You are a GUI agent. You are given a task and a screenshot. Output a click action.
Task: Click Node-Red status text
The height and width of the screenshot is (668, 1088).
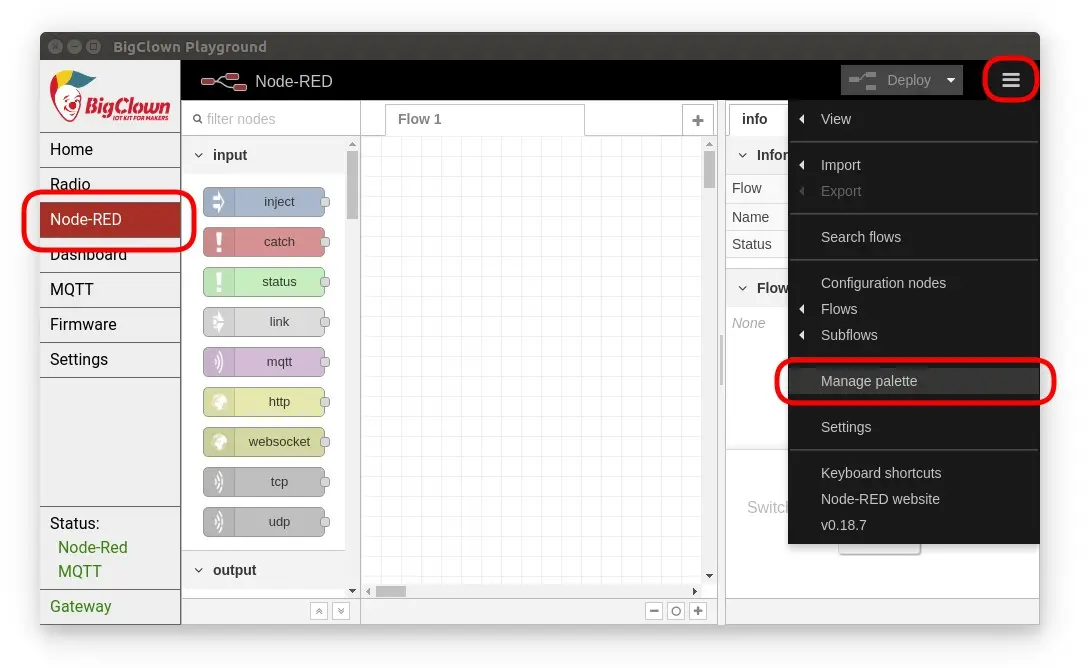[x=92, y=547]
